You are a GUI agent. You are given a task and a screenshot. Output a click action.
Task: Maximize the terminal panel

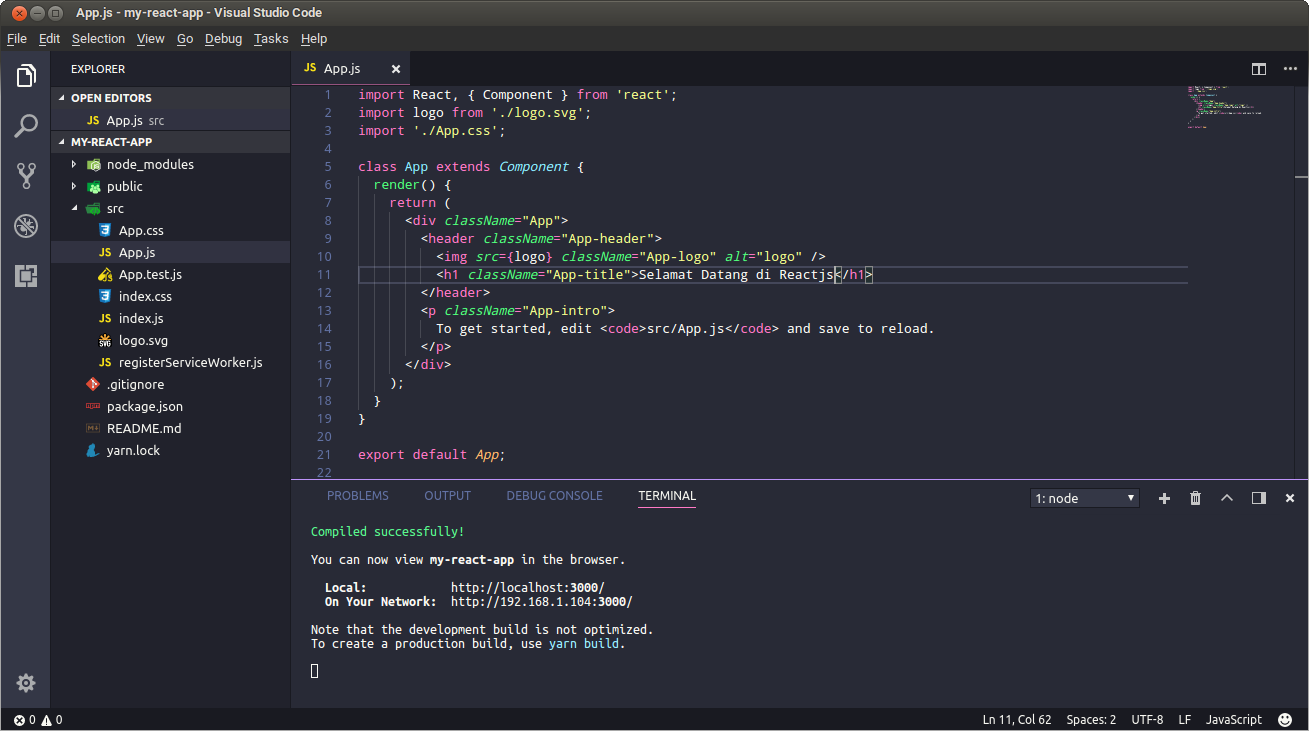[x=1227, y=497]
